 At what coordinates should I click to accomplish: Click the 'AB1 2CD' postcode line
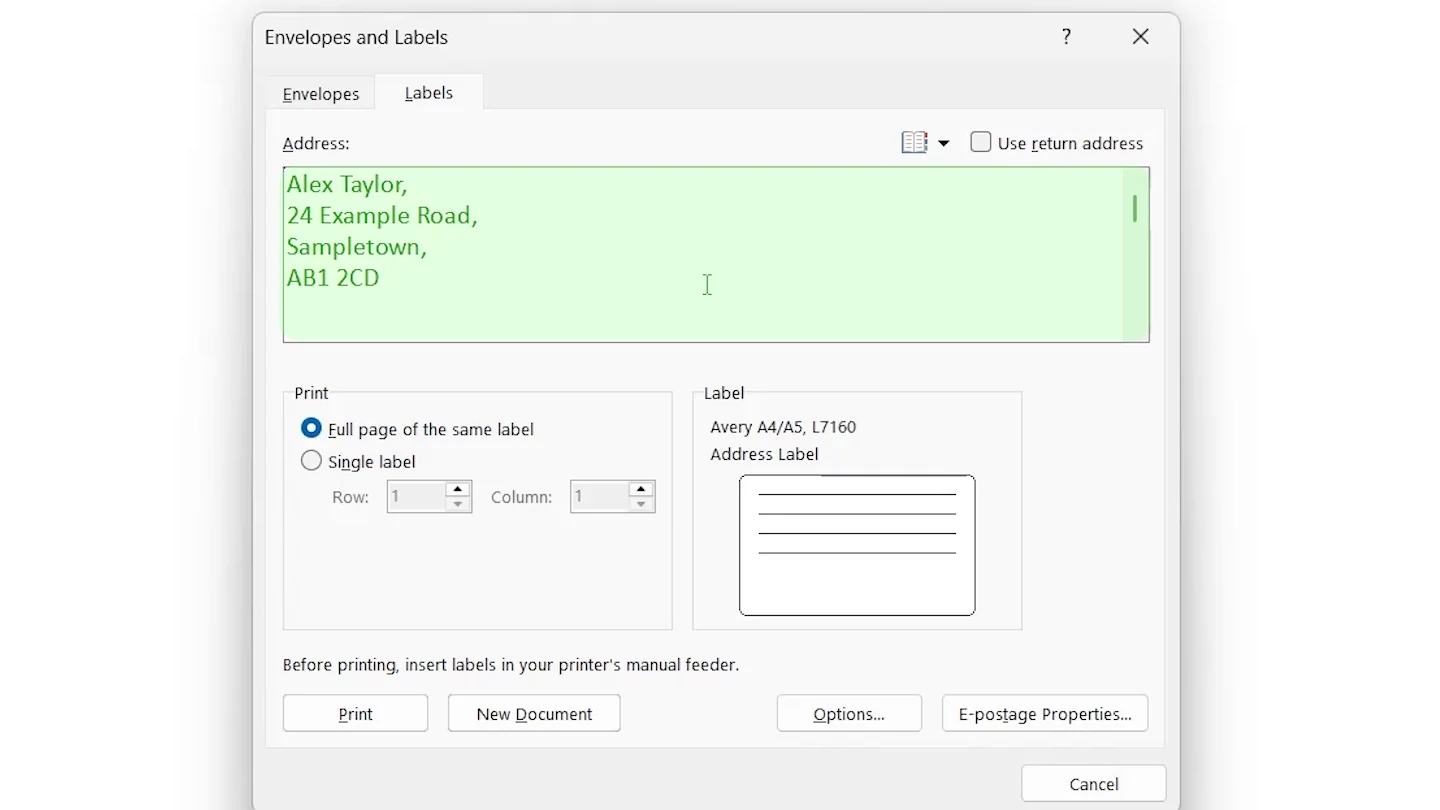pos(333,278)
